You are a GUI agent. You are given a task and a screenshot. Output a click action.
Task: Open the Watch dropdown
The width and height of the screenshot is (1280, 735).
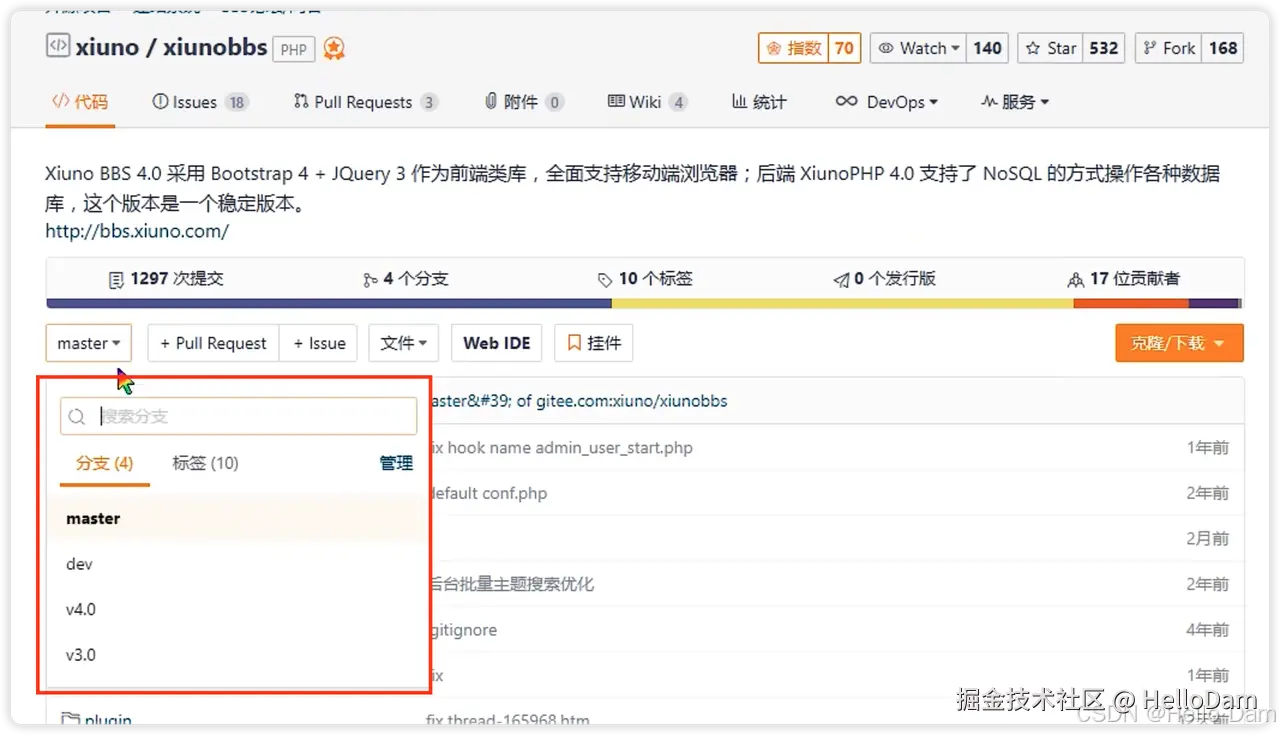pyautogui.click(x=917, y=48)
